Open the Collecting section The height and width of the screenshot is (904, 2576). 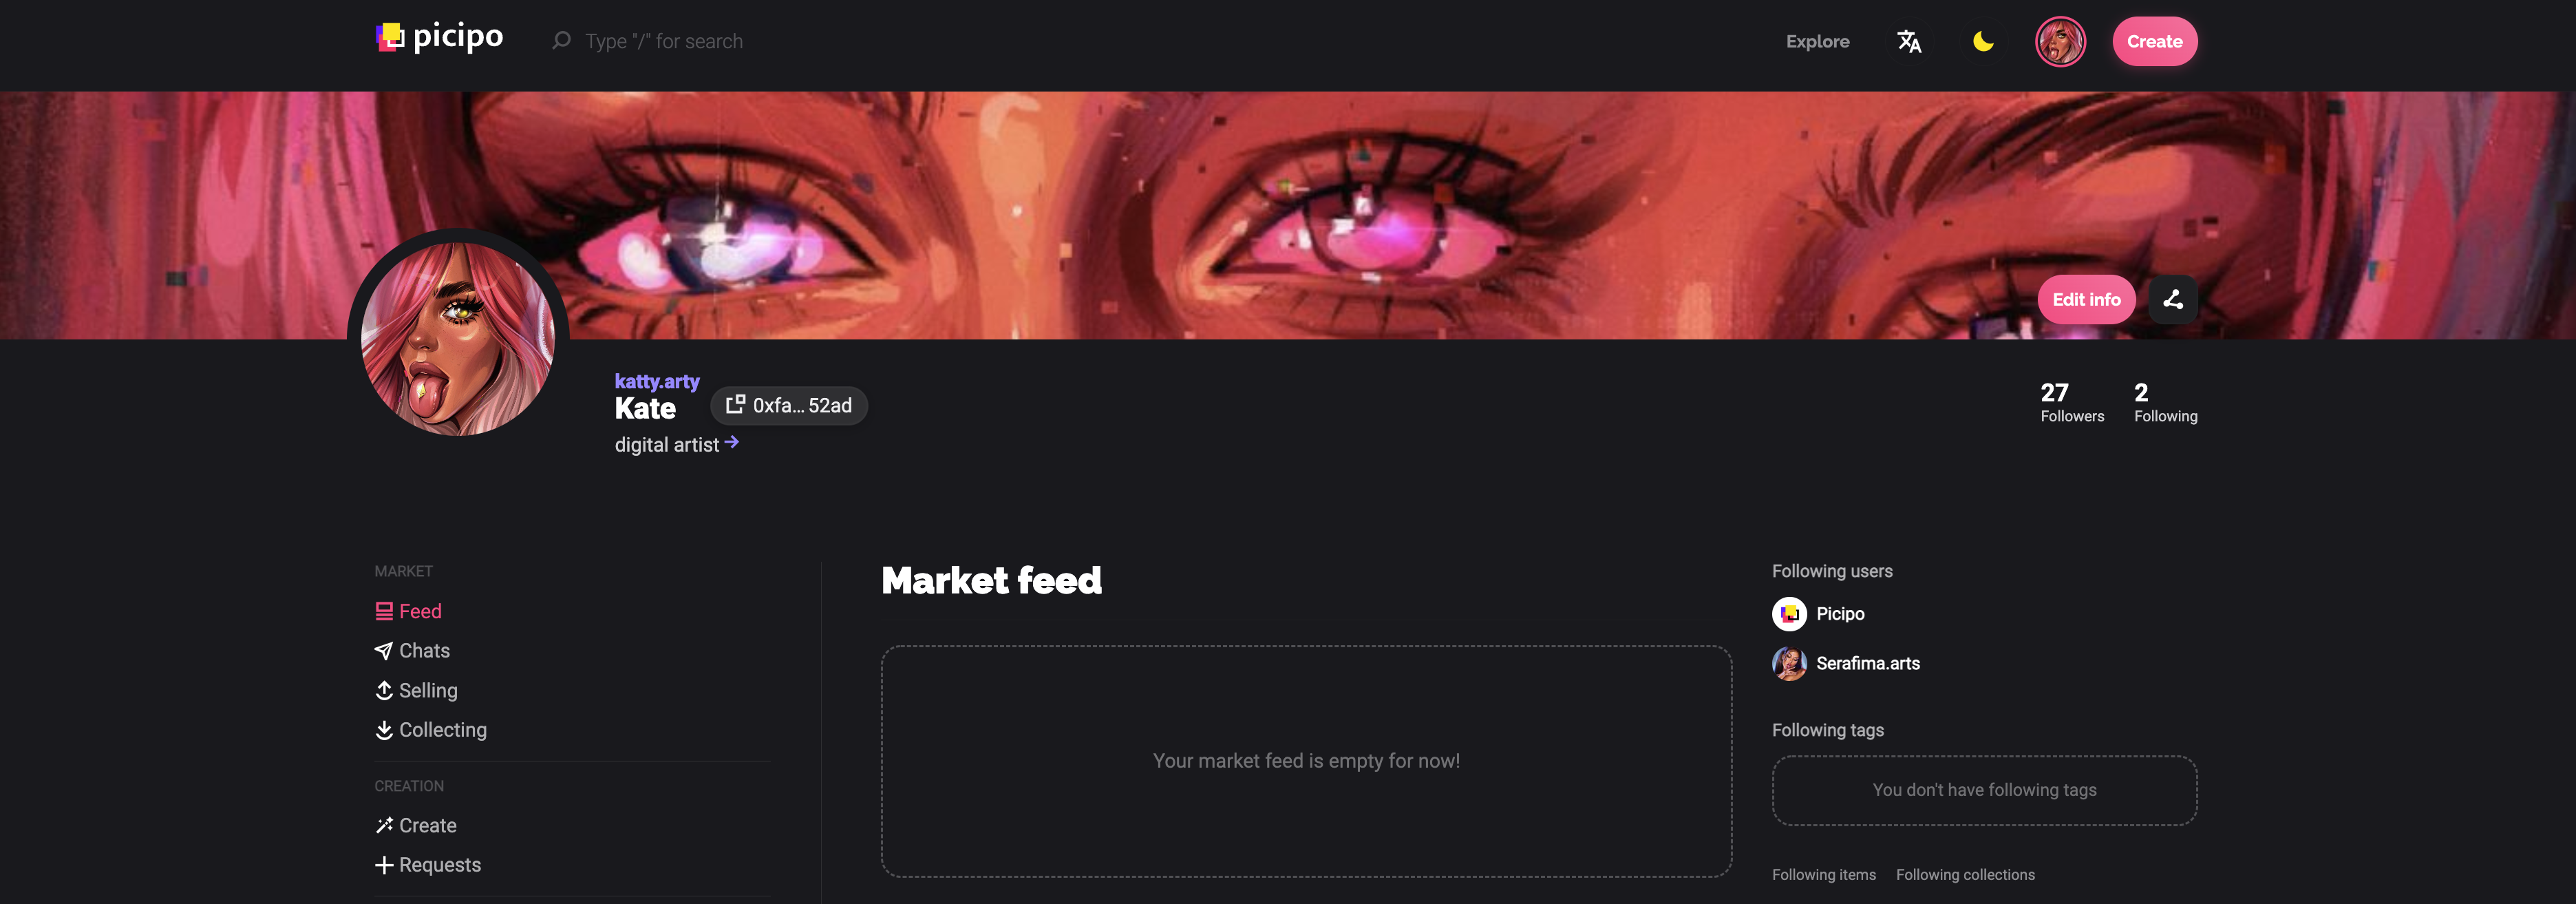(x=431, y=730)
